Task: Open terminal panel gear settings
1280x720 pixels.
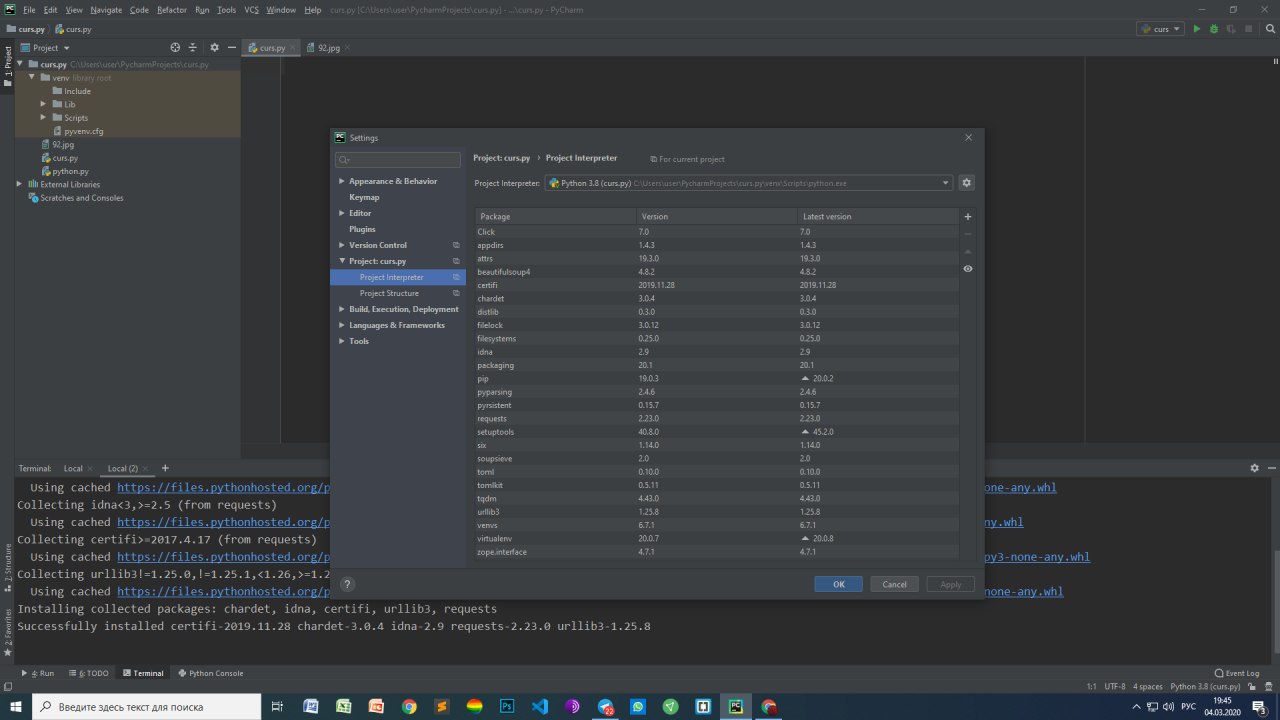Action: coord(1254,468)
